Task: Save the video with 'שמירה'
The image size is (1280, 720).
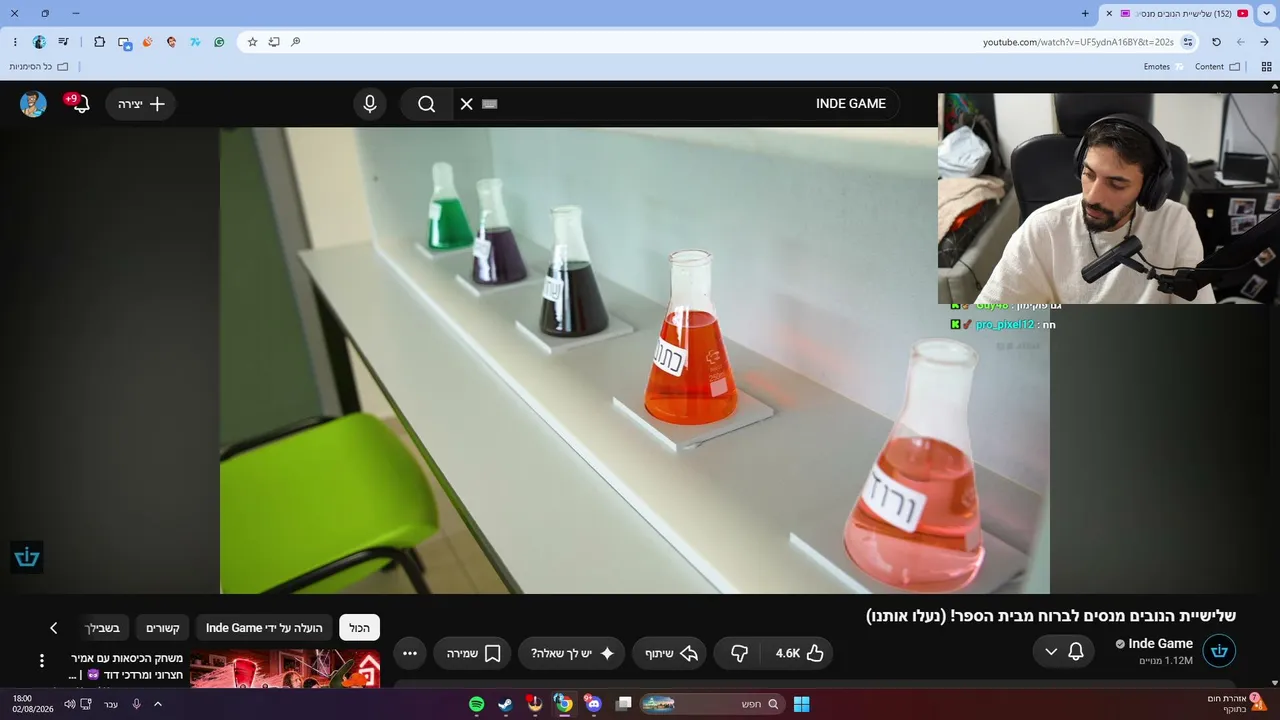Action: [472, 653]
